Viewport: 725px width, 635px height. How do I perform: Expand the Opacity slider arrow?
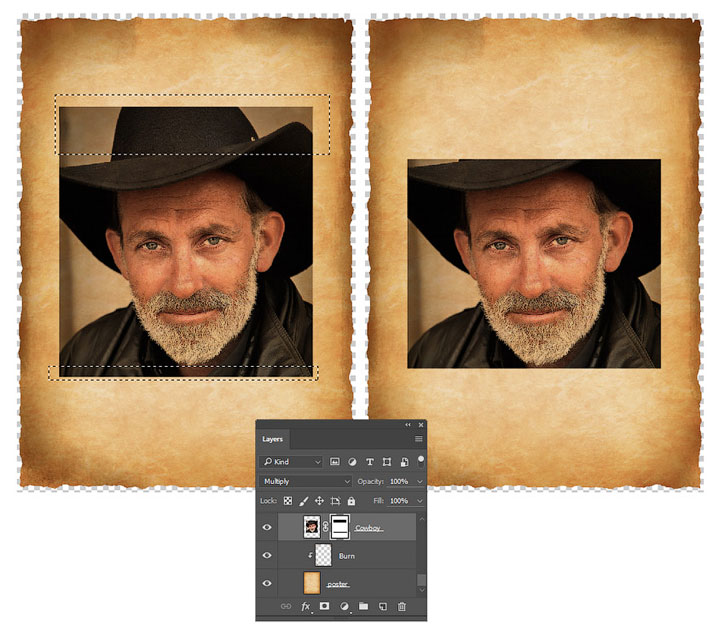coord(419,481)
